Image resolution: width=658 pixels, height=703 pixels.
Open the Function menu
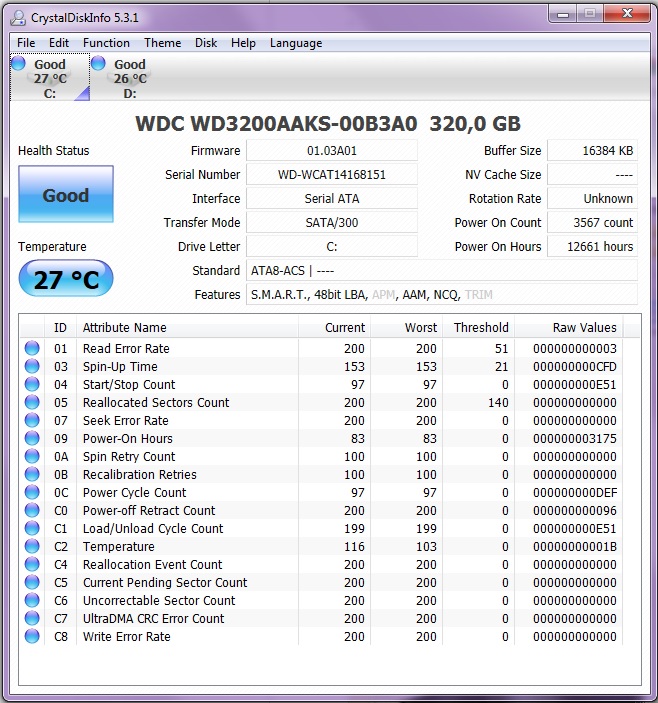pyautogui.click(x=106, y=43)
